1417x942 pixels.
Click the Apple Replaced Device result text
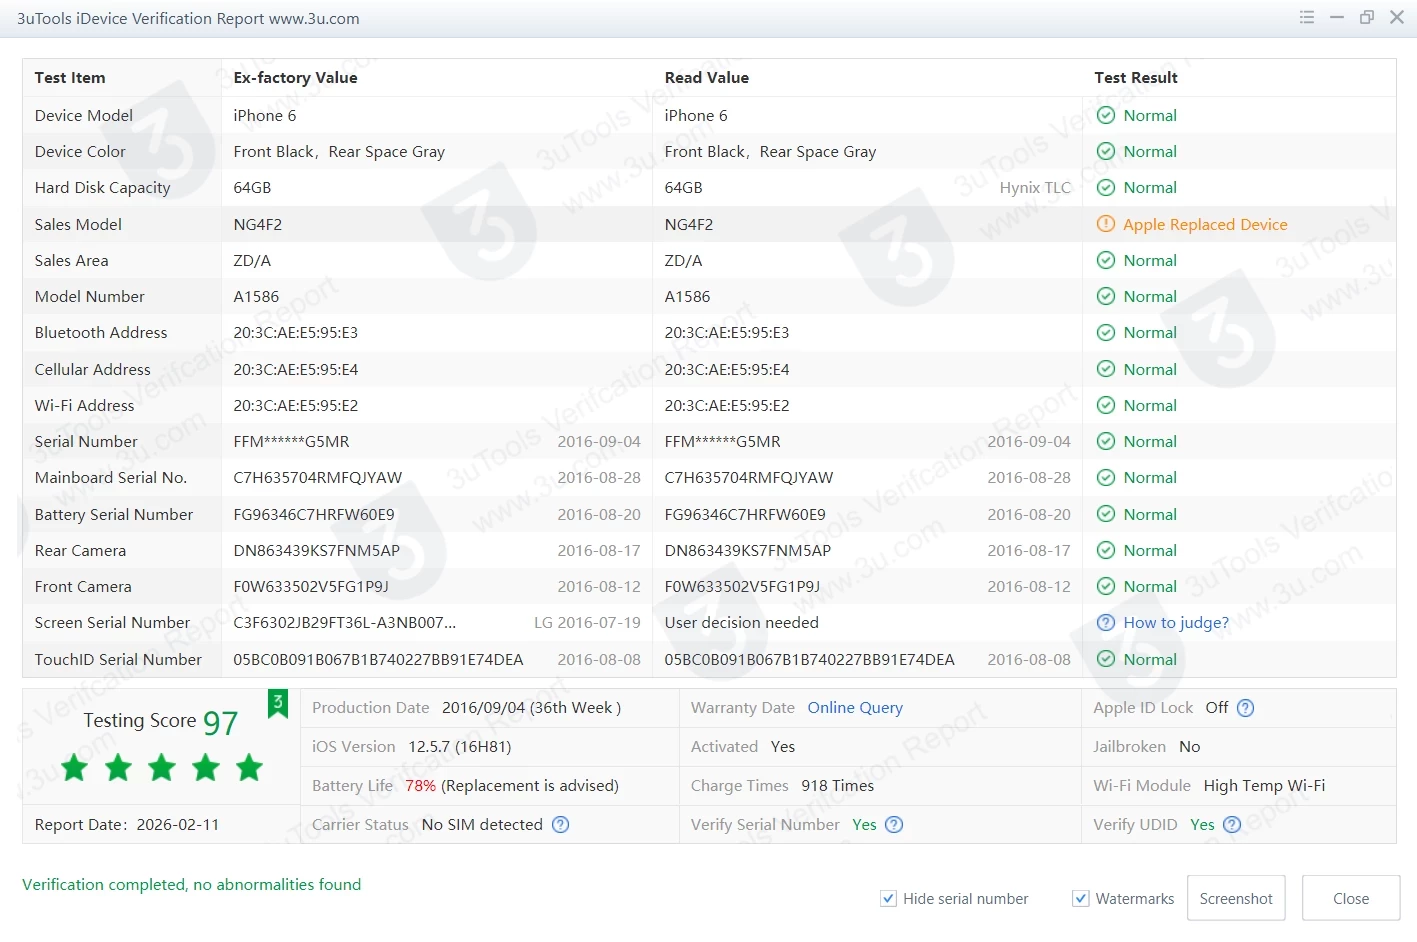(1205, 225)
